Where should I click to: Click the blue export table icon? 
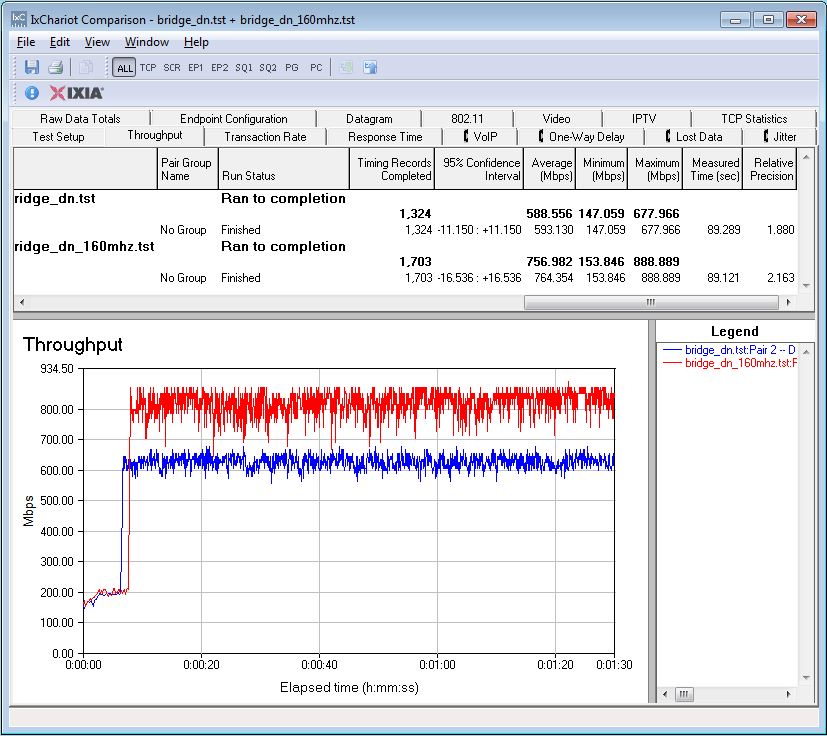[x=370, y=68]
